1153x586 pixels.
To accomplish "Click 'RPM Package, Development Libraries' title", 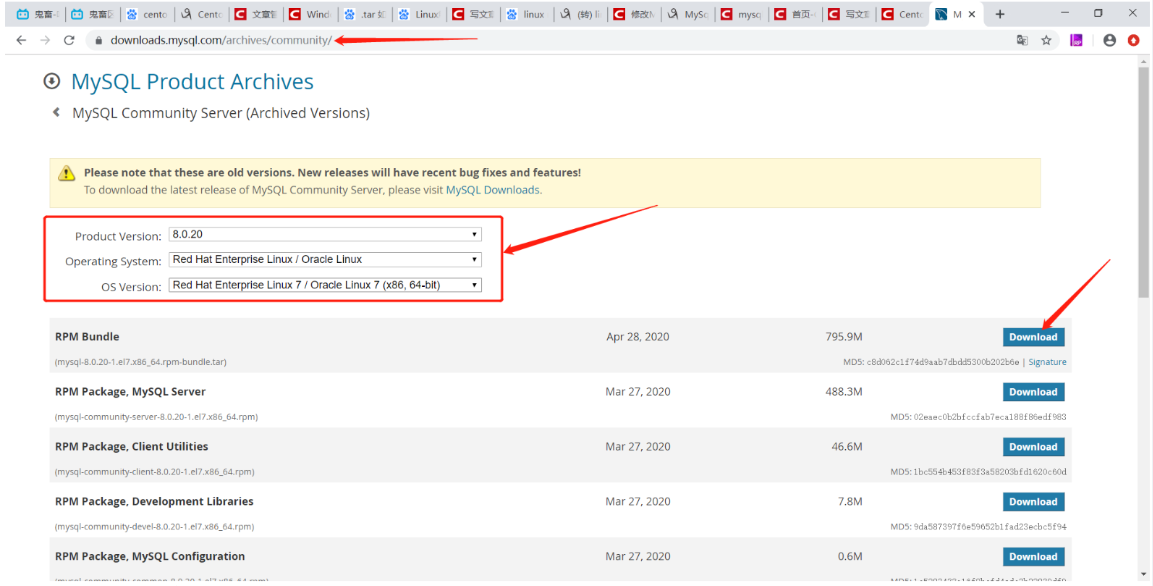I will [x=154, y=501].
